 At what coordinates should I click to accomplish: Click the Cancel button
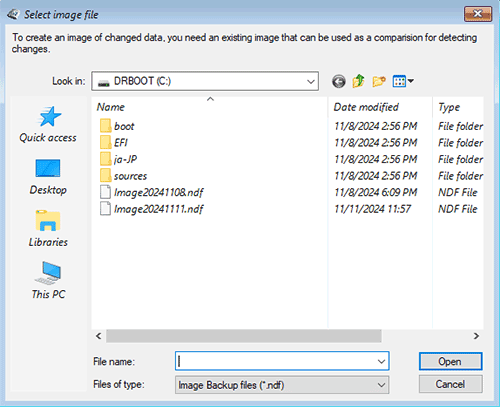point(450,384)
